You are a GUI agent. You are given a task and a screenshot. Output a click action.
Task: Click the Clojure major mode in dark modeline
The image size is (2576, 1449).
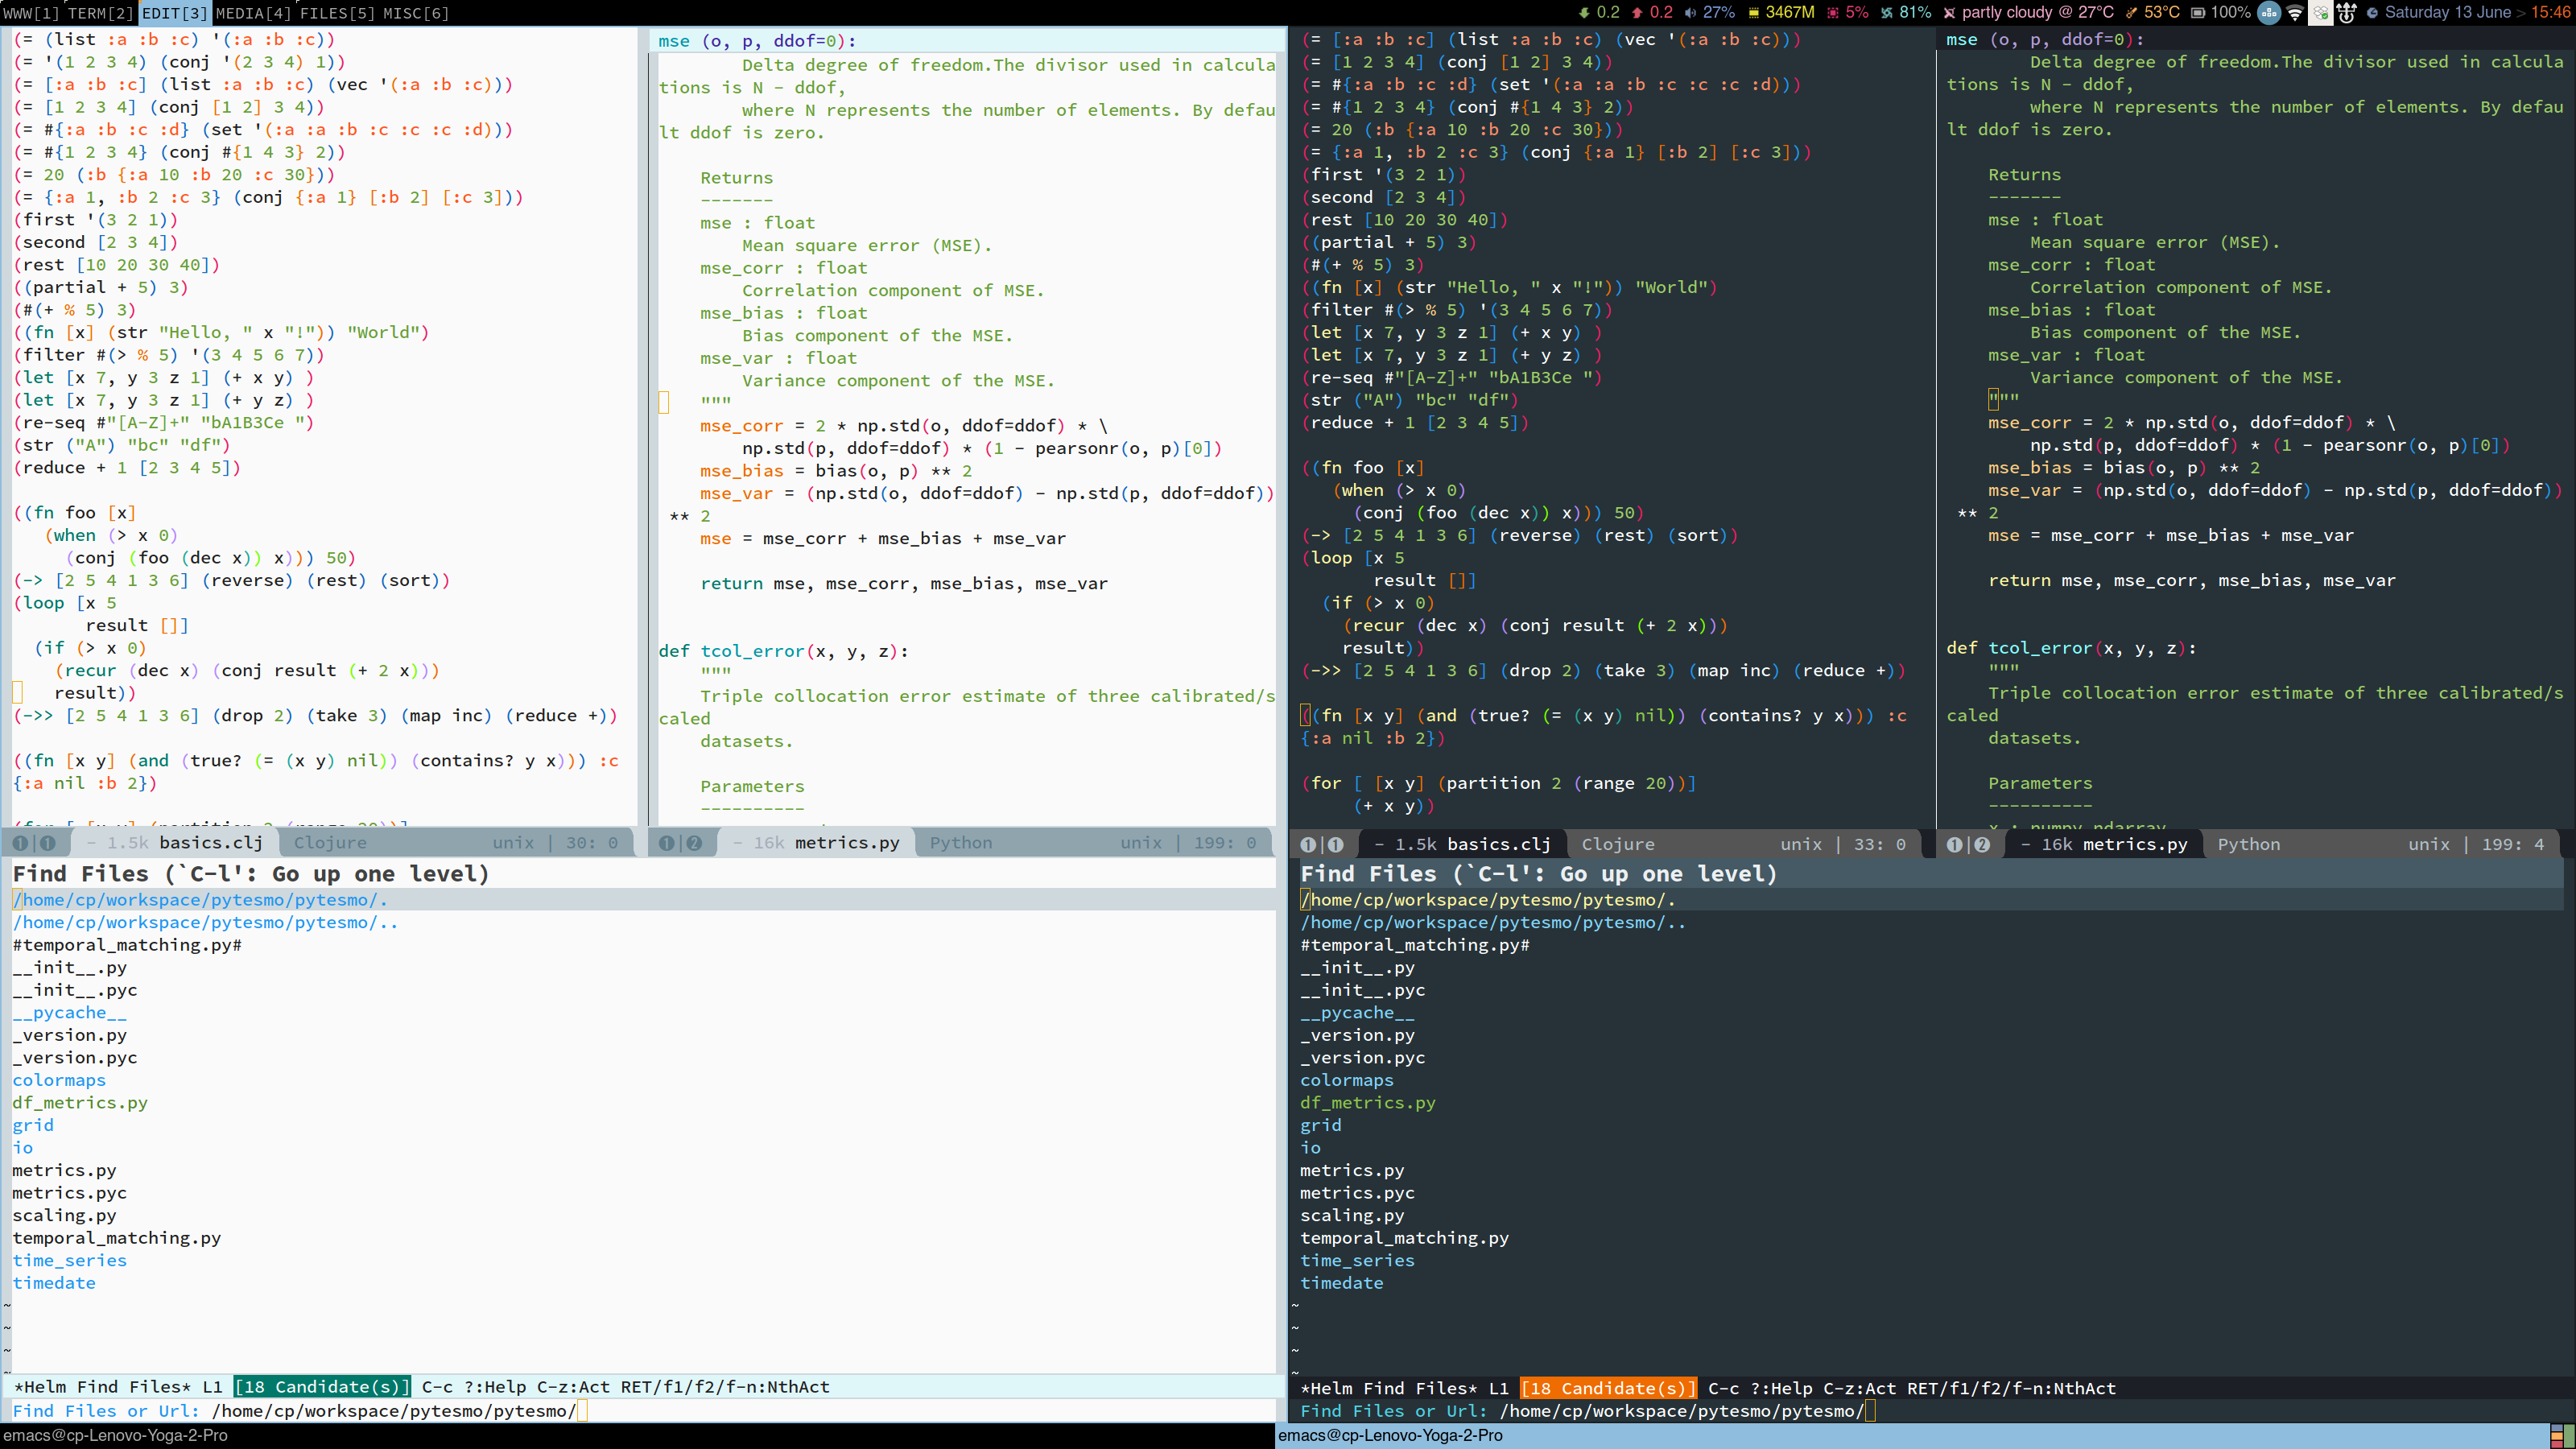[1617, 844]
